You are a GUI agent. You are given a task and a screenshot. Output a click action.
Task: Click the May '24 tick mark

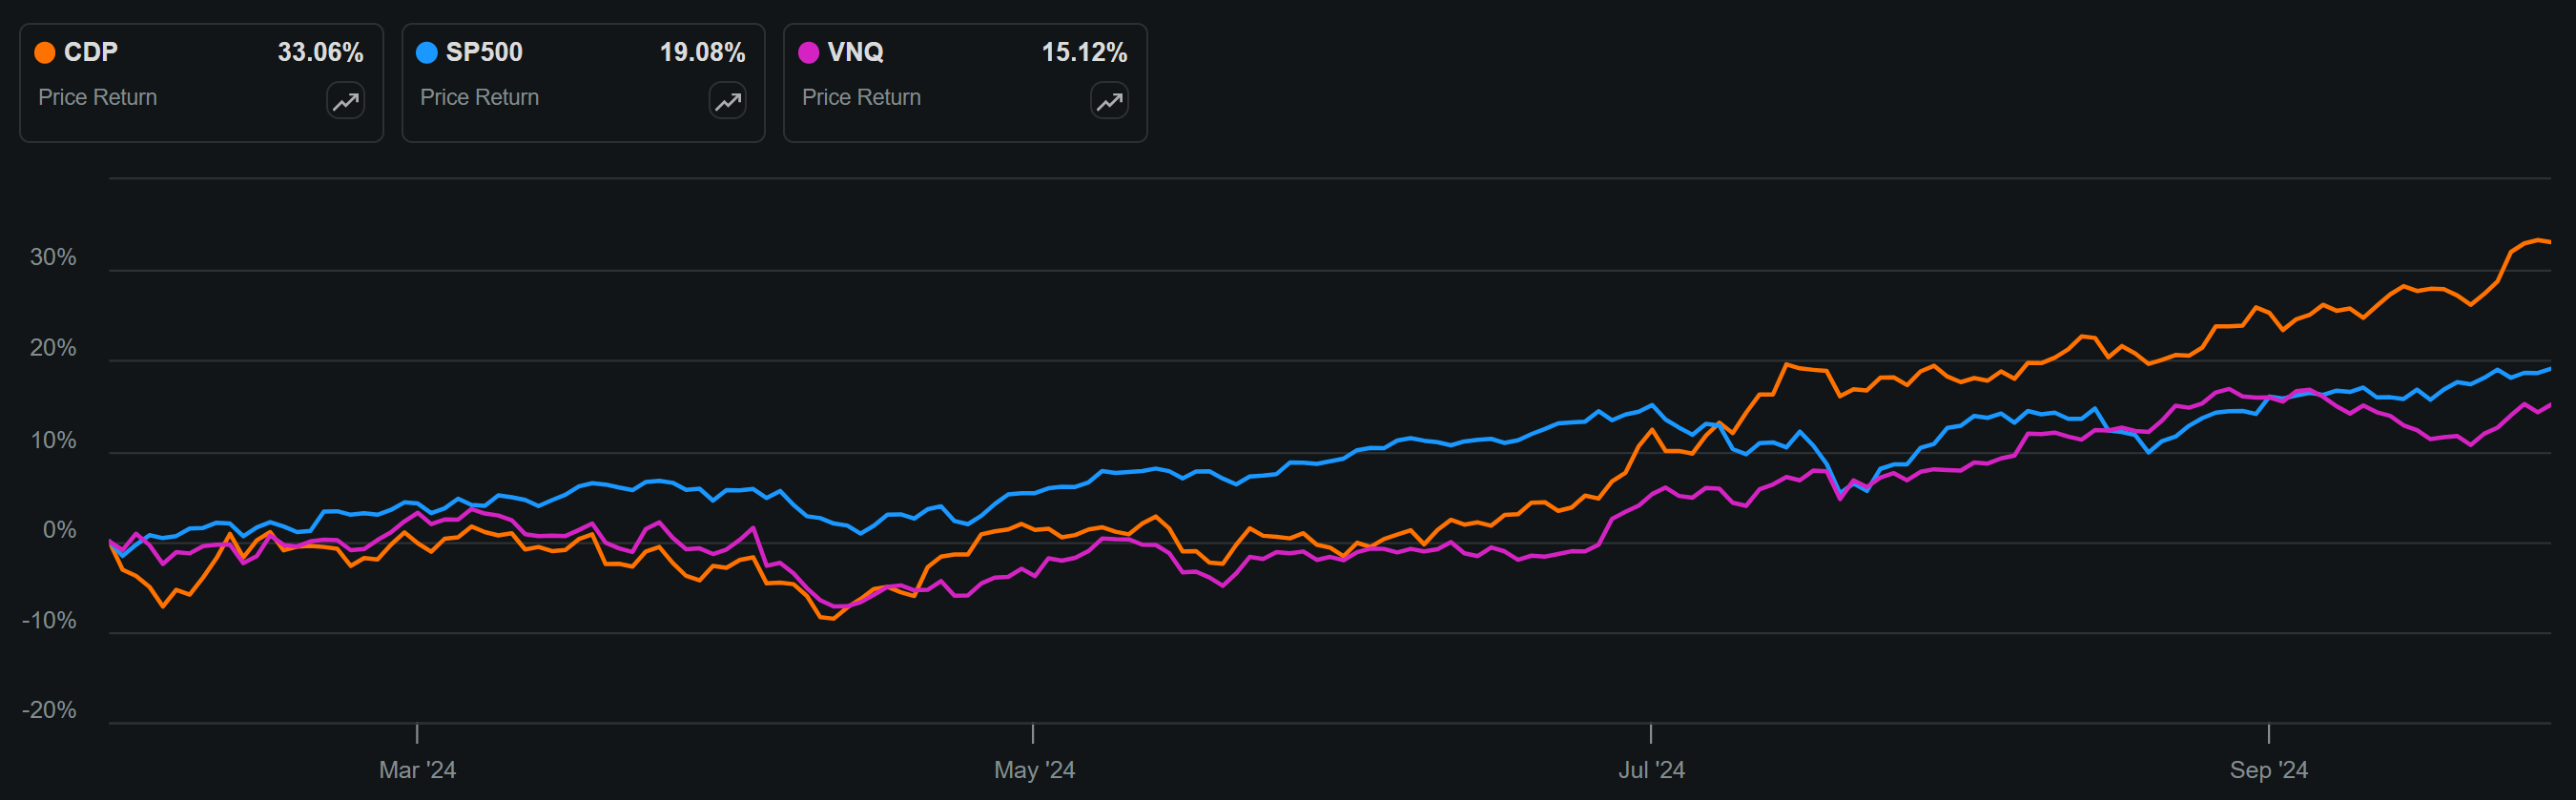pyautogui.click(x=1033, y=734)
